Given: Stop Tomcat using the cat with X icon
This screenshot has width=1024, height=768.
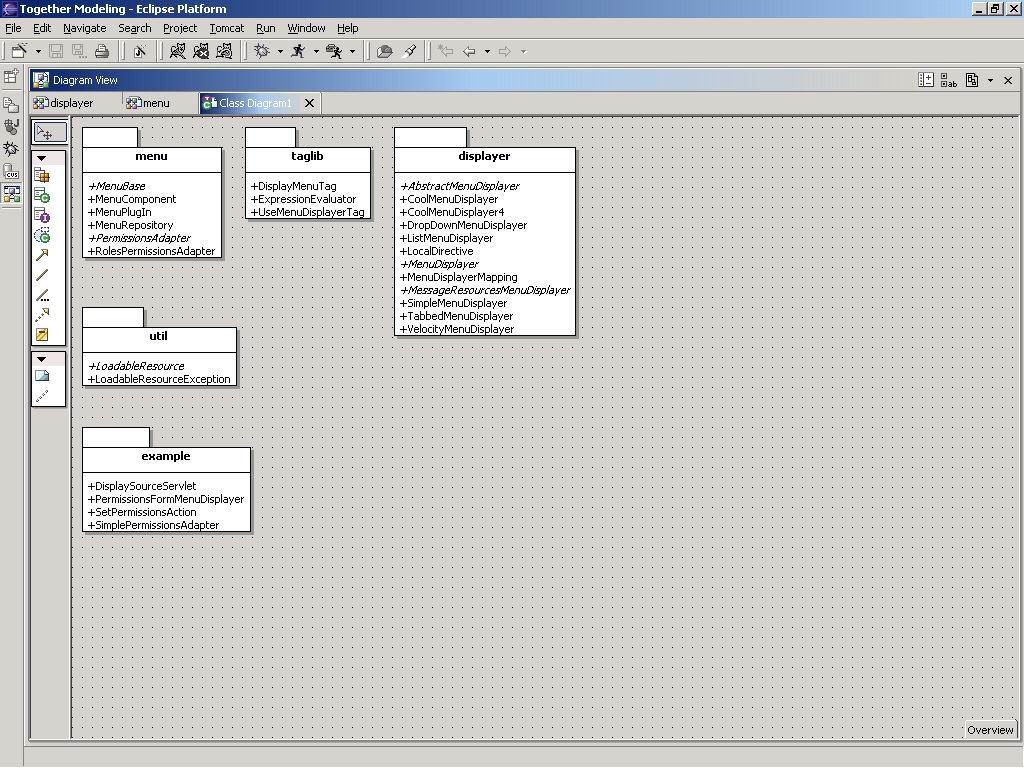Looking at the screenshot, I should [x=201, y=51].
